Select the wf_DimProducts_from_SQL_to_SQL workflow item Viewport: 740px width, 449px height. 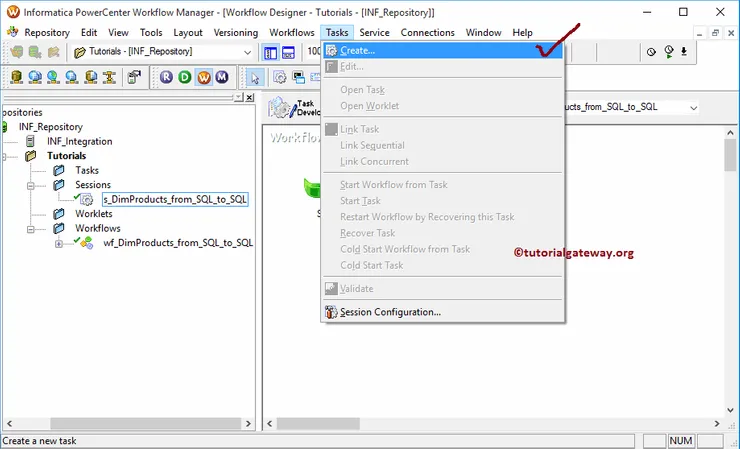(178, 243)
